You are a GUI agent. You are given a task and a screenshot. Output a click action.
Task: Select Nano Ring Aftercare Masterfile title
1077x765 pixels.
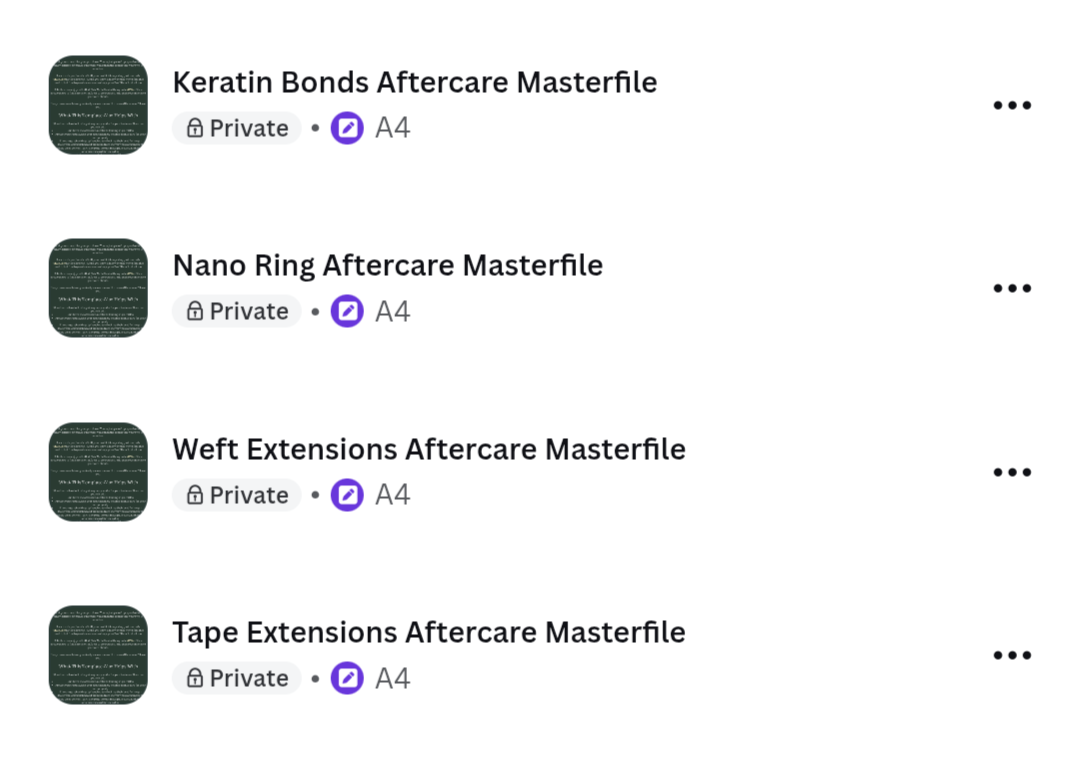388,266
